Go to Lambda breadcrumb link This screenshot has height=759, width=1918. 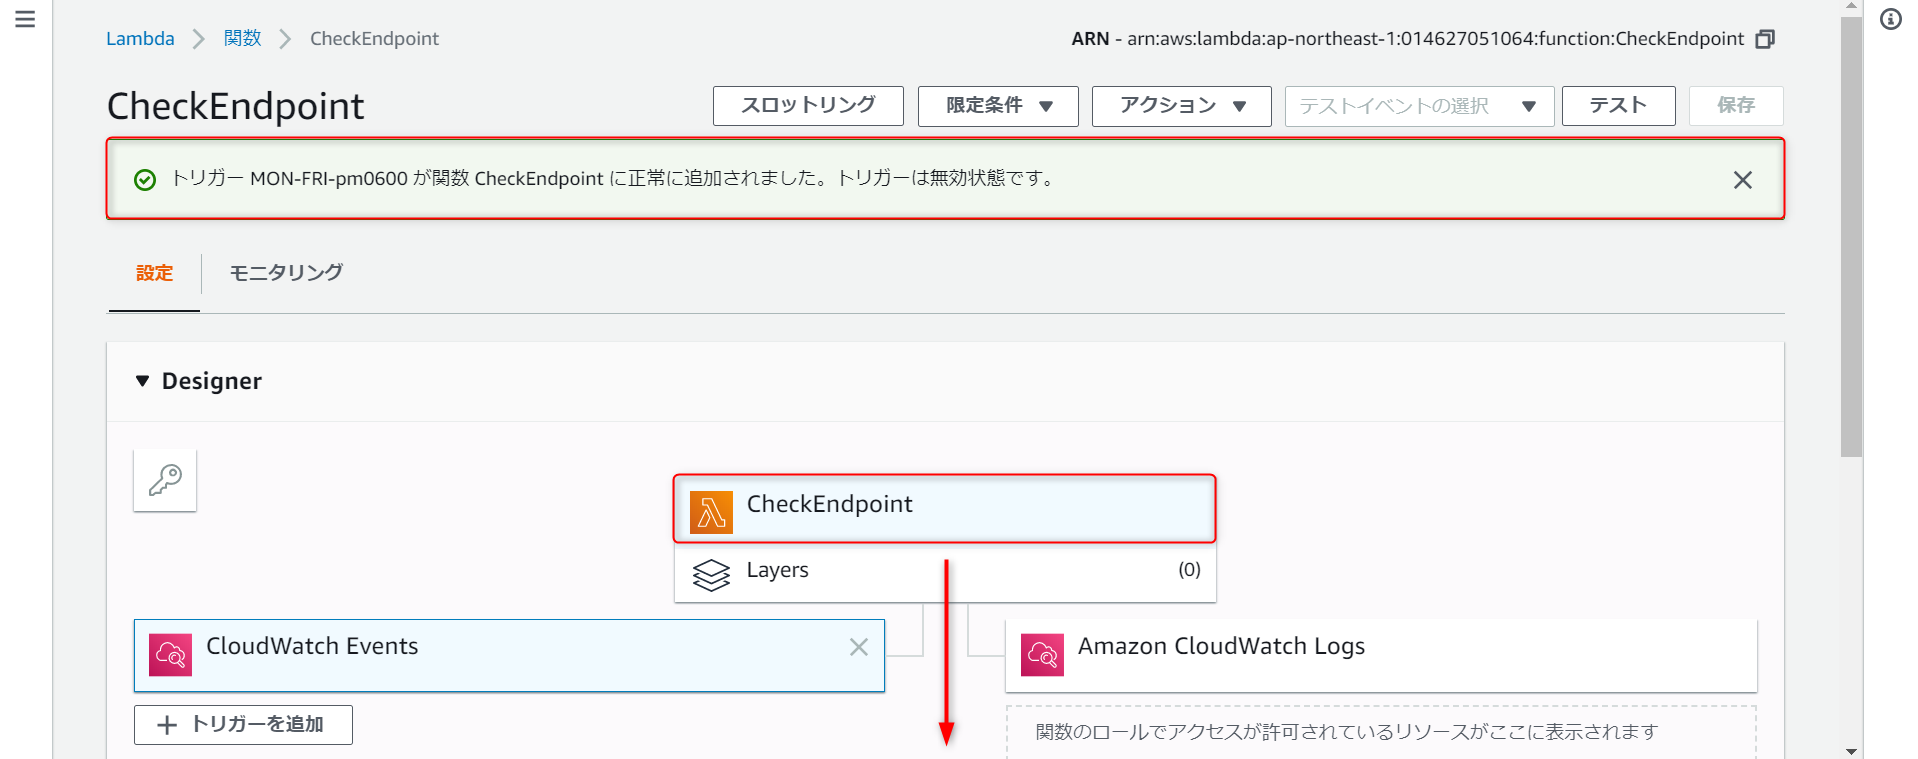[140, 39]
